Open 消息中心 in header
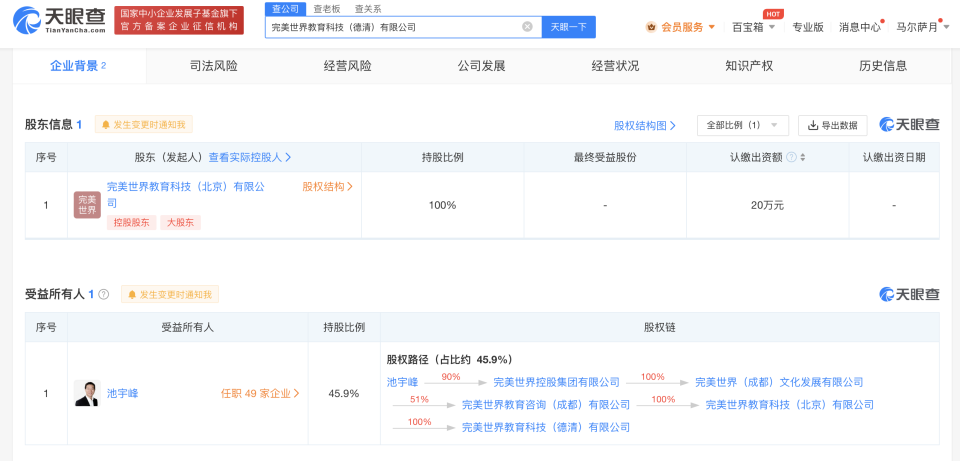The image size is (960, 461). click(x=860, y=27)
